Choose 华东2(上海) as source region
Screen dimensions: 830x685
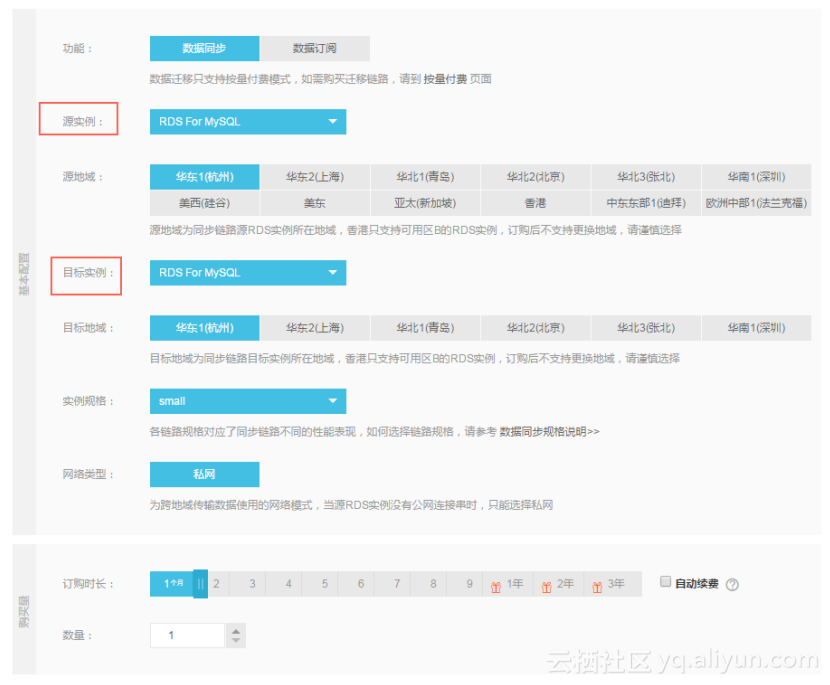(315, 176)
